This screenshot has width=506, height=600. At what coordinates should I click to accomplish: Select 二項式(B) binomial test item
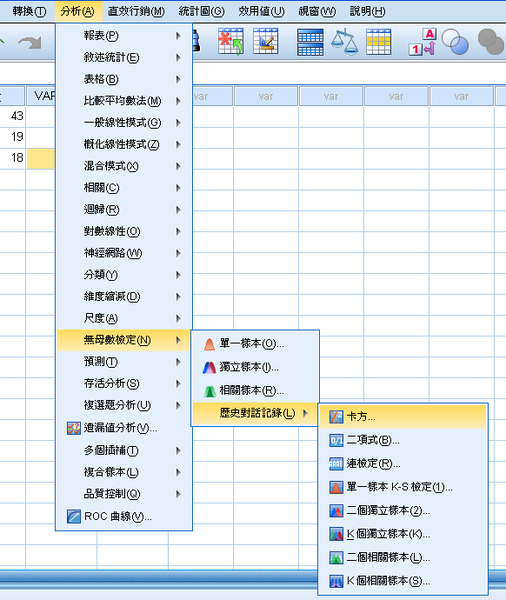pos(403,440)
